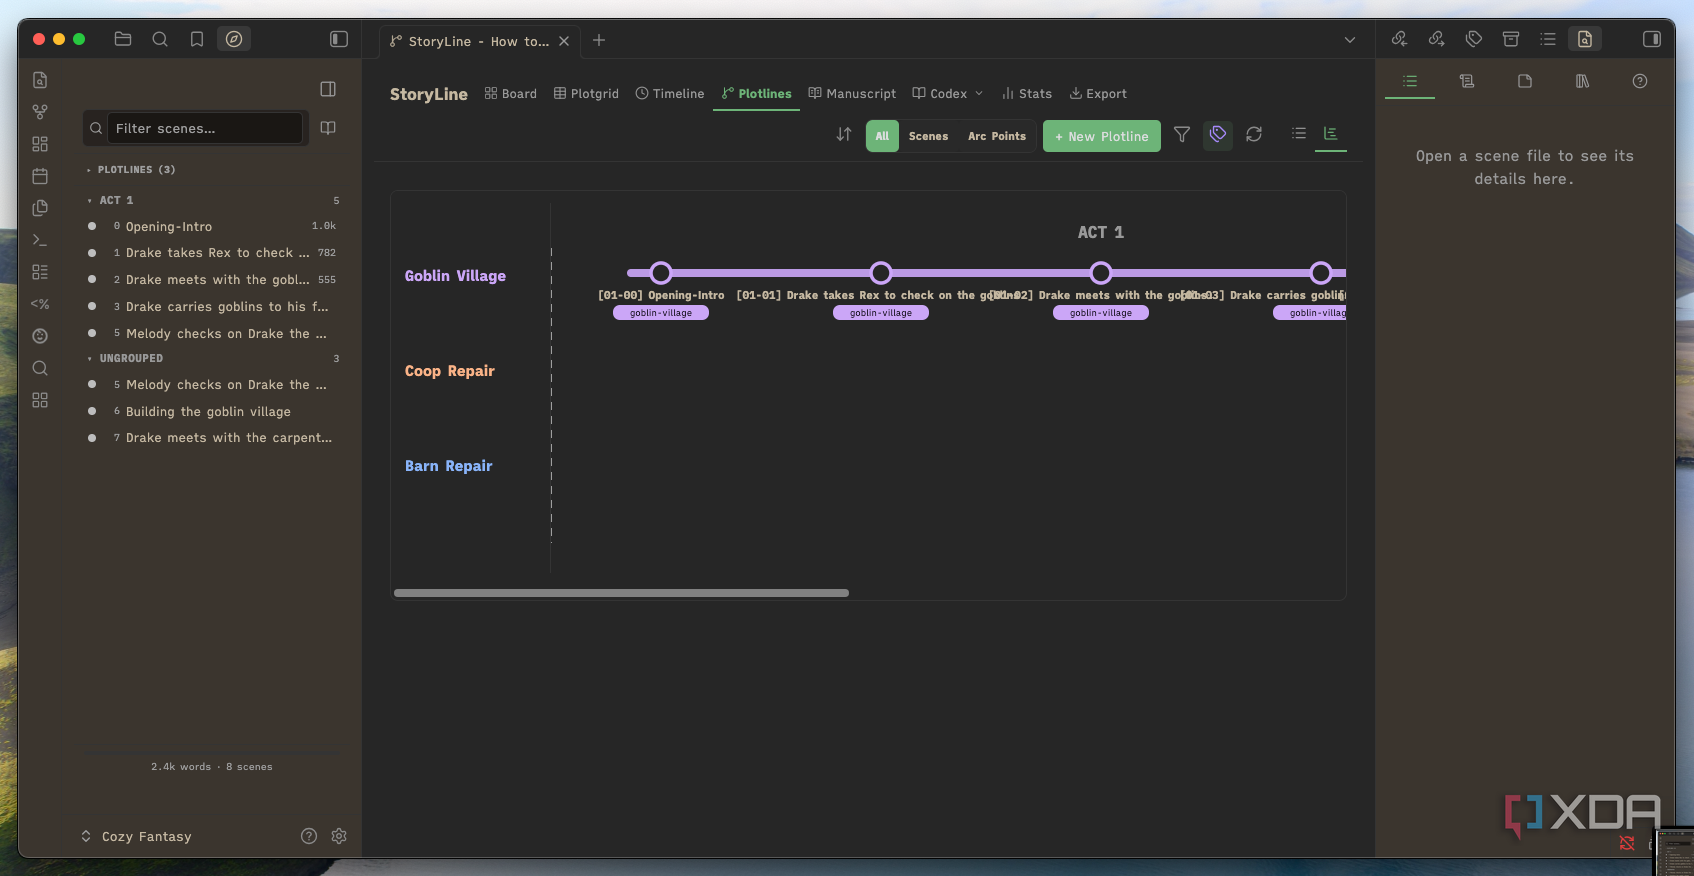Click the refresh icon

tap(1254, 134)
